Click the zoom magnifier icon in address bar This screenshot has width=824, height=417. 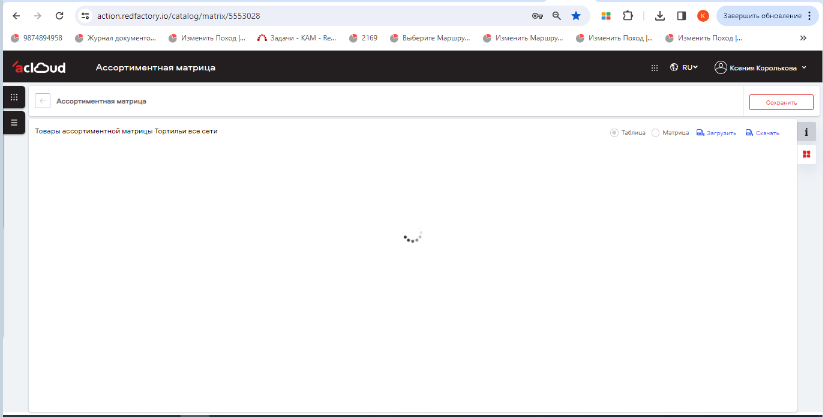pos(557,16)
